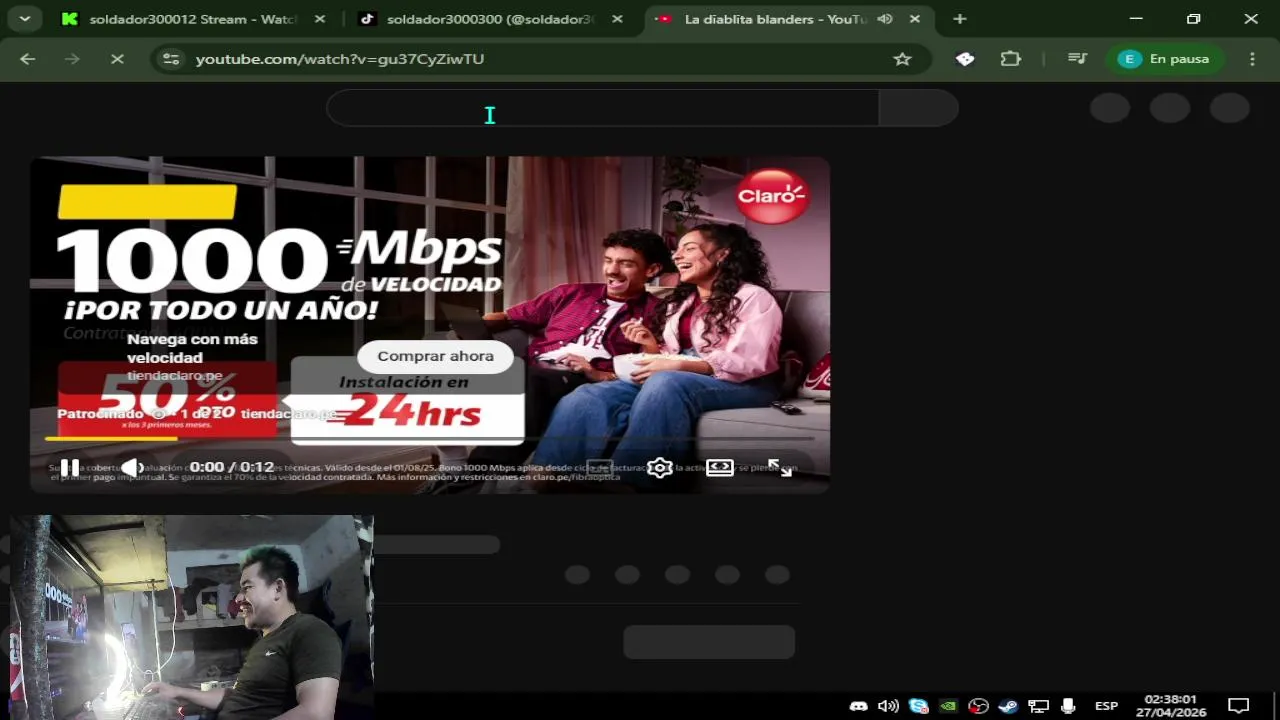Screen dimensions: 1280x720
Task: Open a new browser tab
Action: (x=960, y=19)
